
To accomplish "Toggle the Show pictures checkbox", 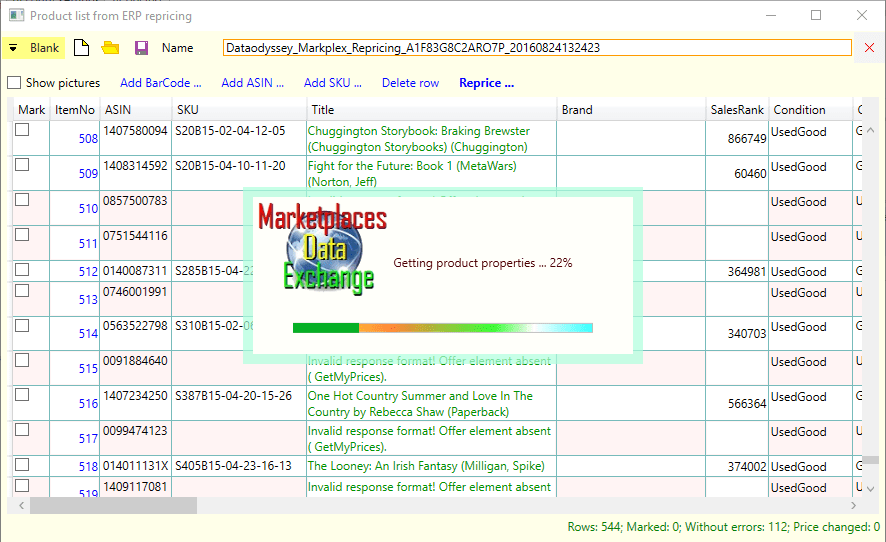I will [x=14, y=83].
